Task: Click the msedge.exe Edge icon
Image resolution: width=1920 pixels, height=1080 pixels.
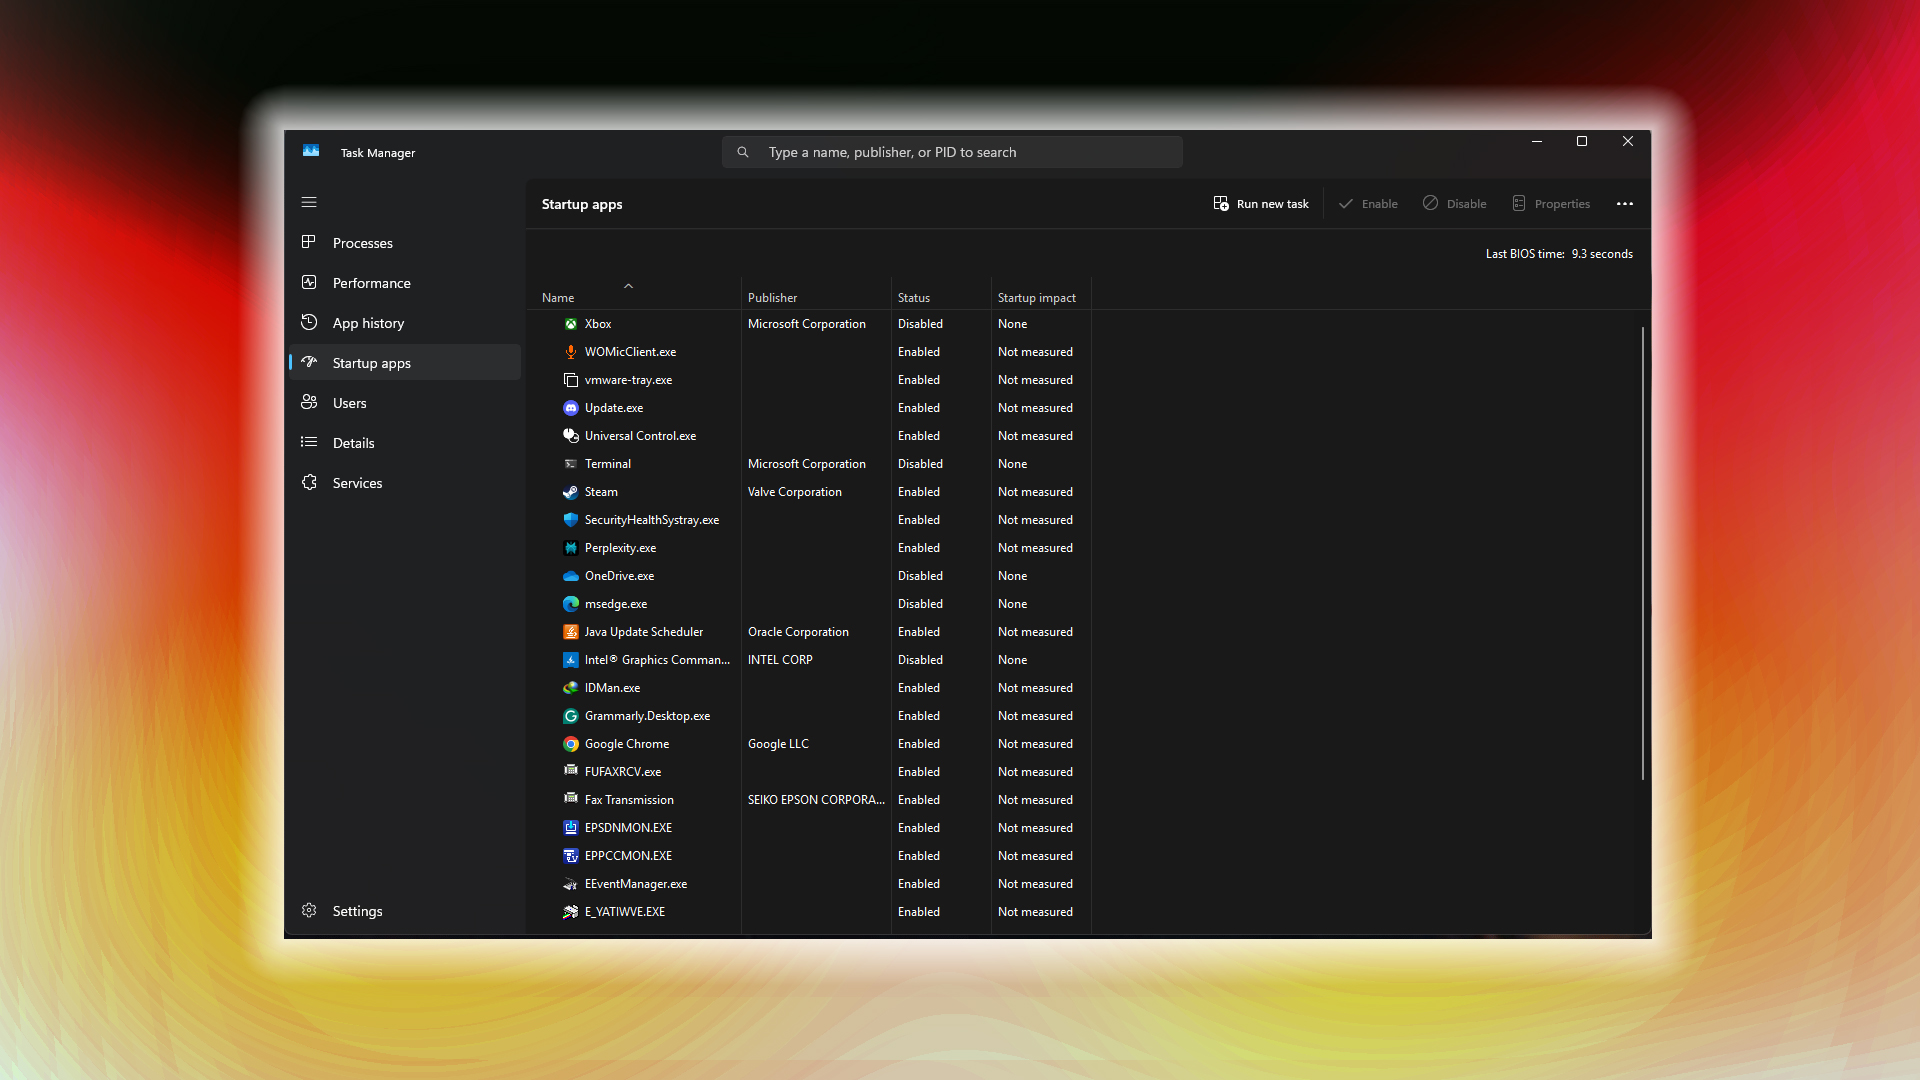Action: coord(570,604)
